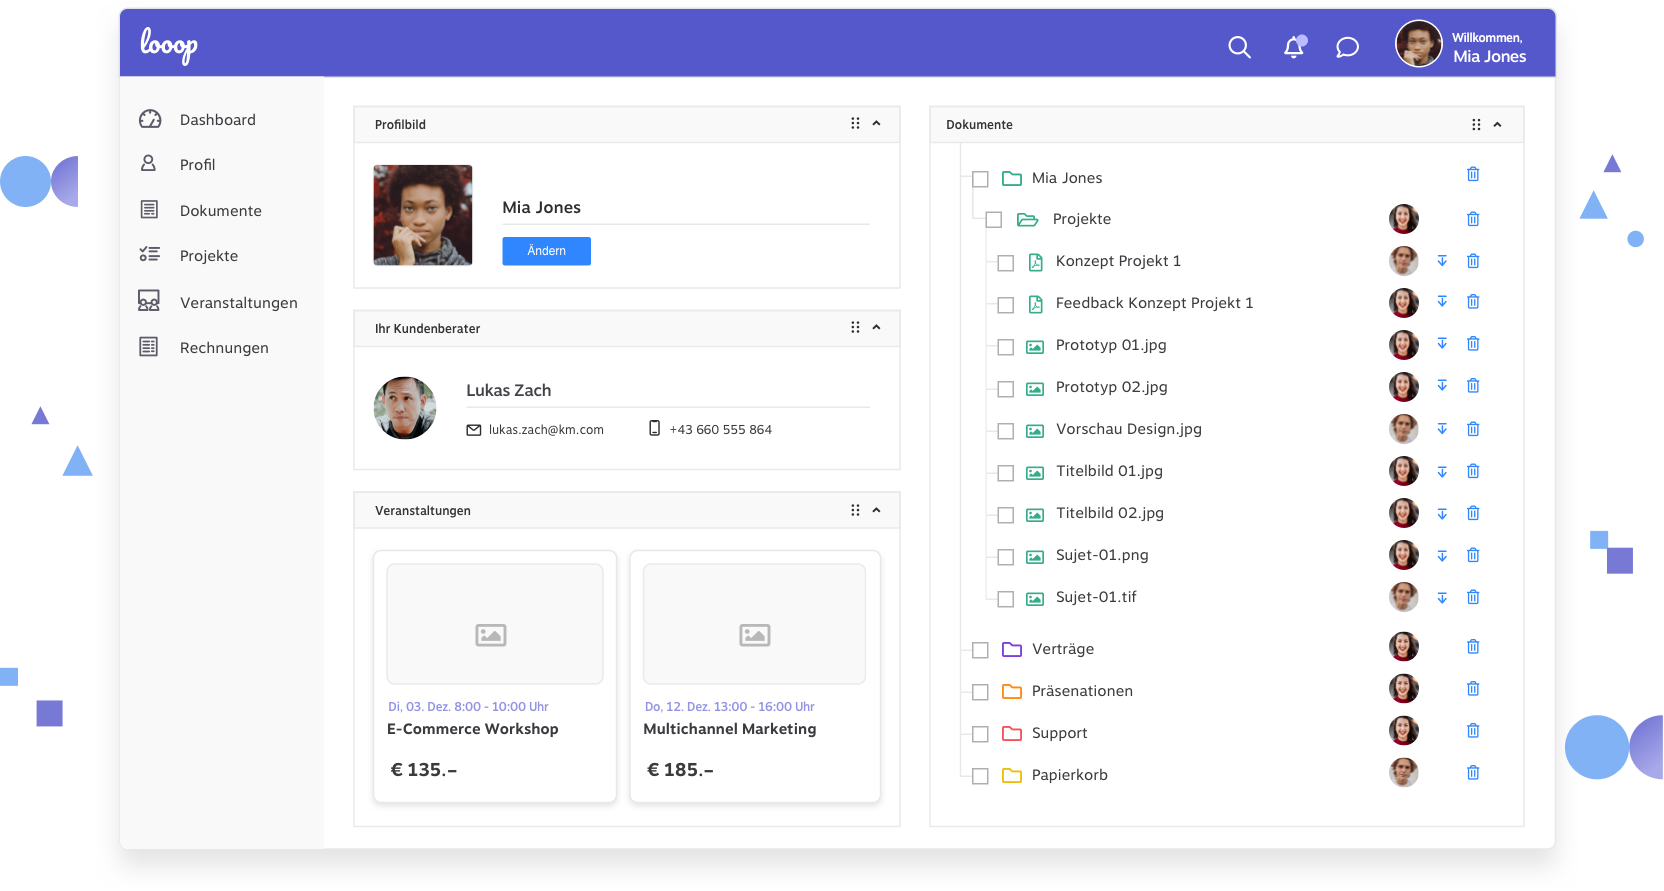This screenshot has width=1664, height=891.
Task: Tick the Support folder checkbox
Action: (980, 734)
